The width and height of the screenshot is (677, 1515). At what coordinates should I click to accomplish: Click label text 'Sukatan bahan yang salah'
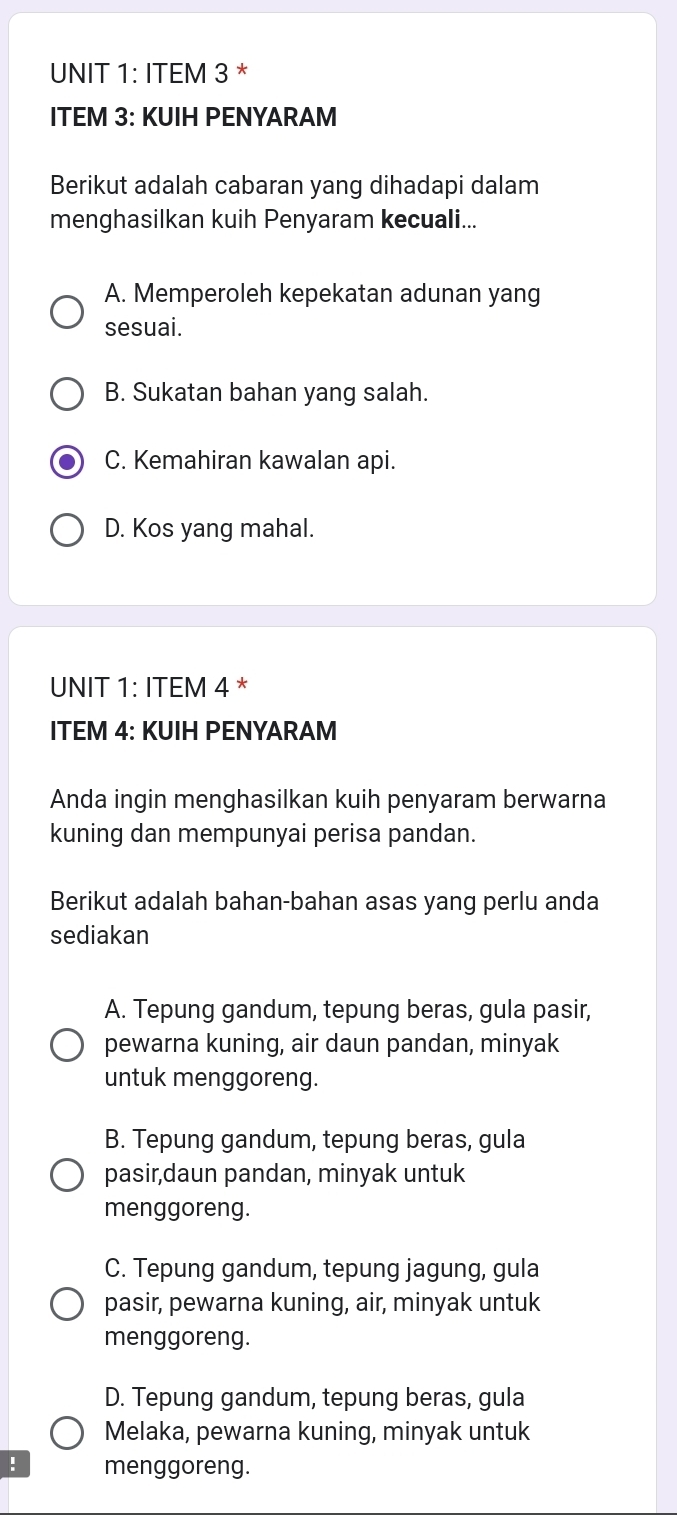266,393
